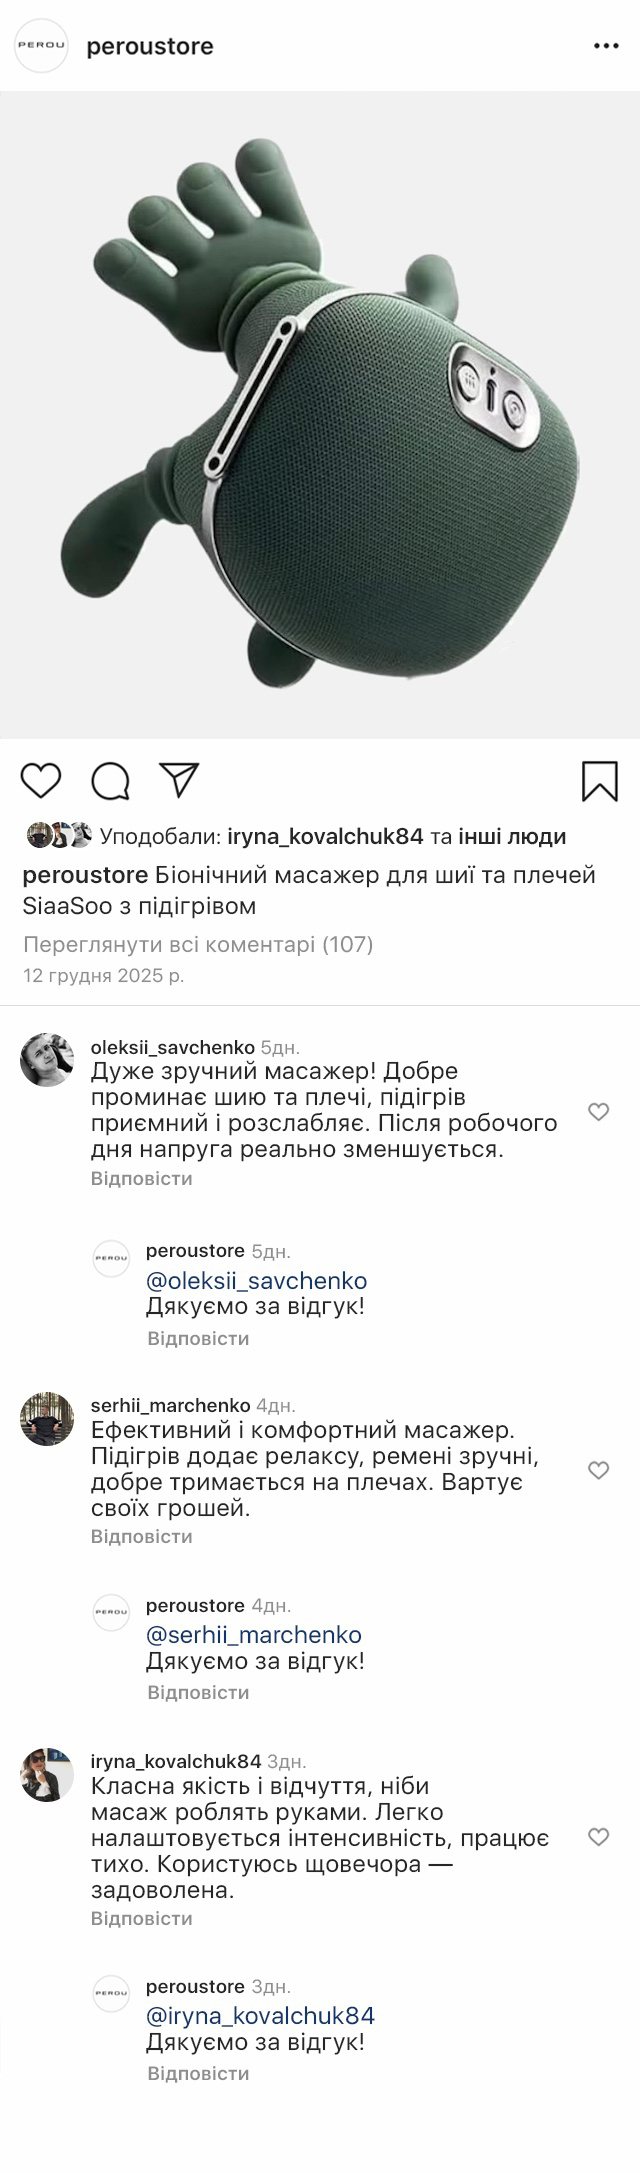640x2173 pixels.
Task: Like serhii_marchenko's comment
Action: pyautogui.click(x=598, y=1470)
